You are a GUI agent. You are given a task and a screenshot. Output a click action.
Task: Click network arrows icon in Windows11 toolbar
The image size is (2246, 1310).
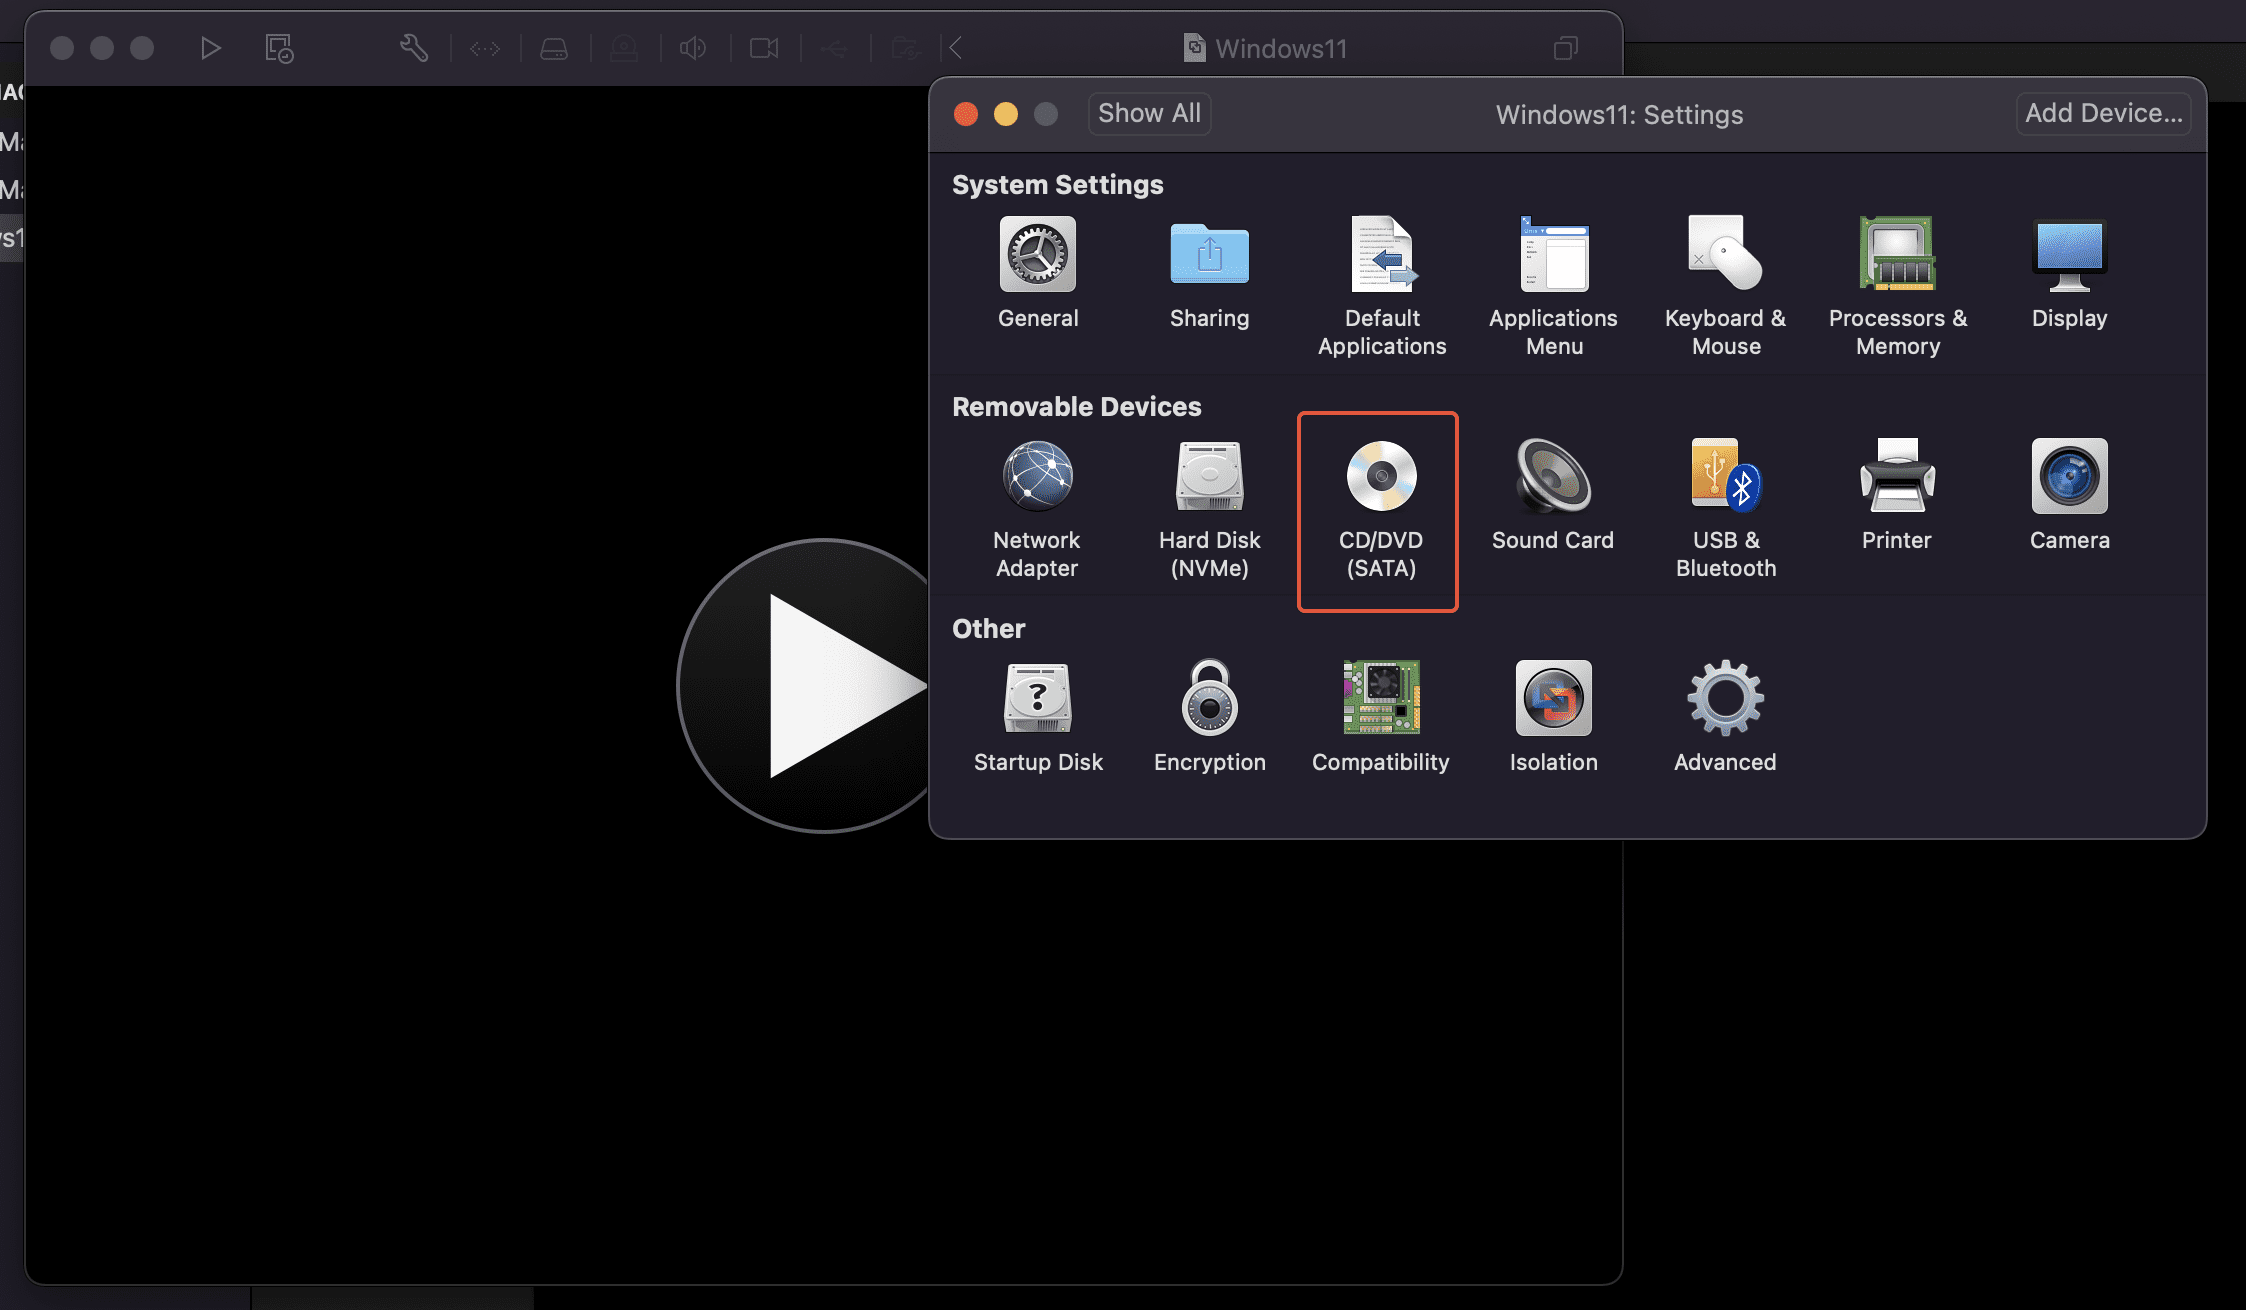485,48
